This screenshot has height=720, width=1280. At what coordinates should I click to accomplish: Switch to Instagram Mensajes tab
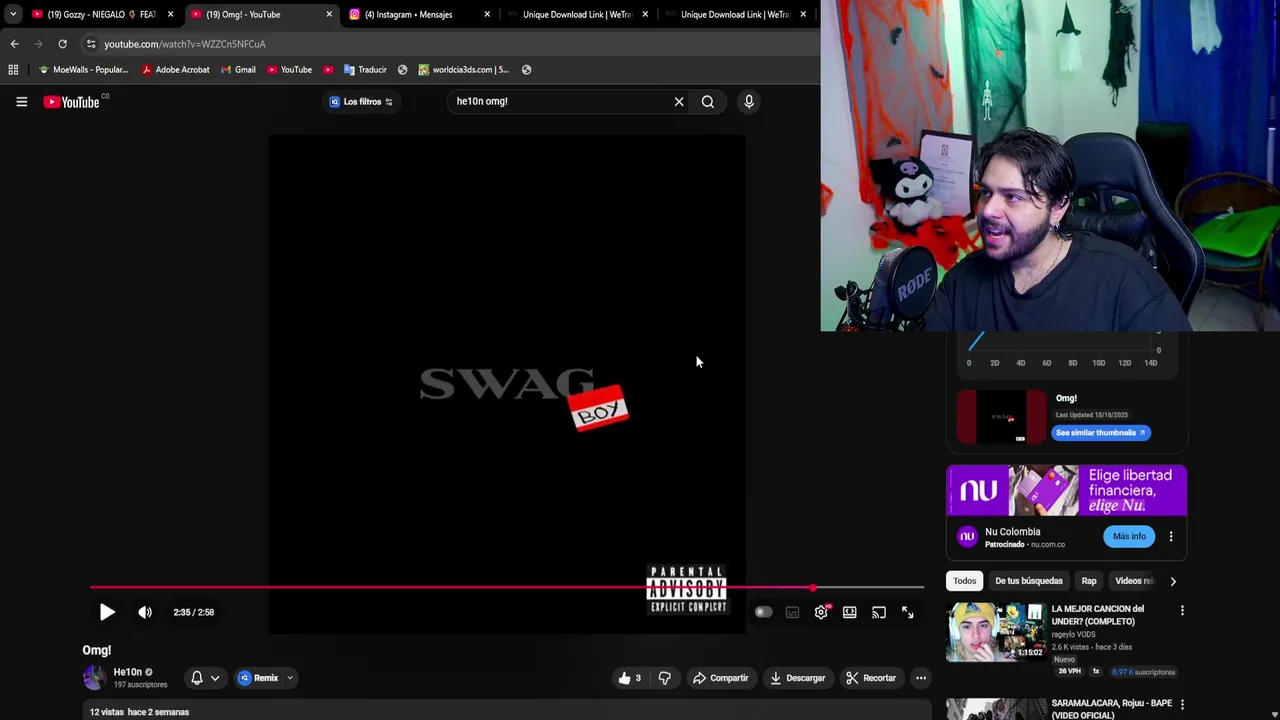418,15
